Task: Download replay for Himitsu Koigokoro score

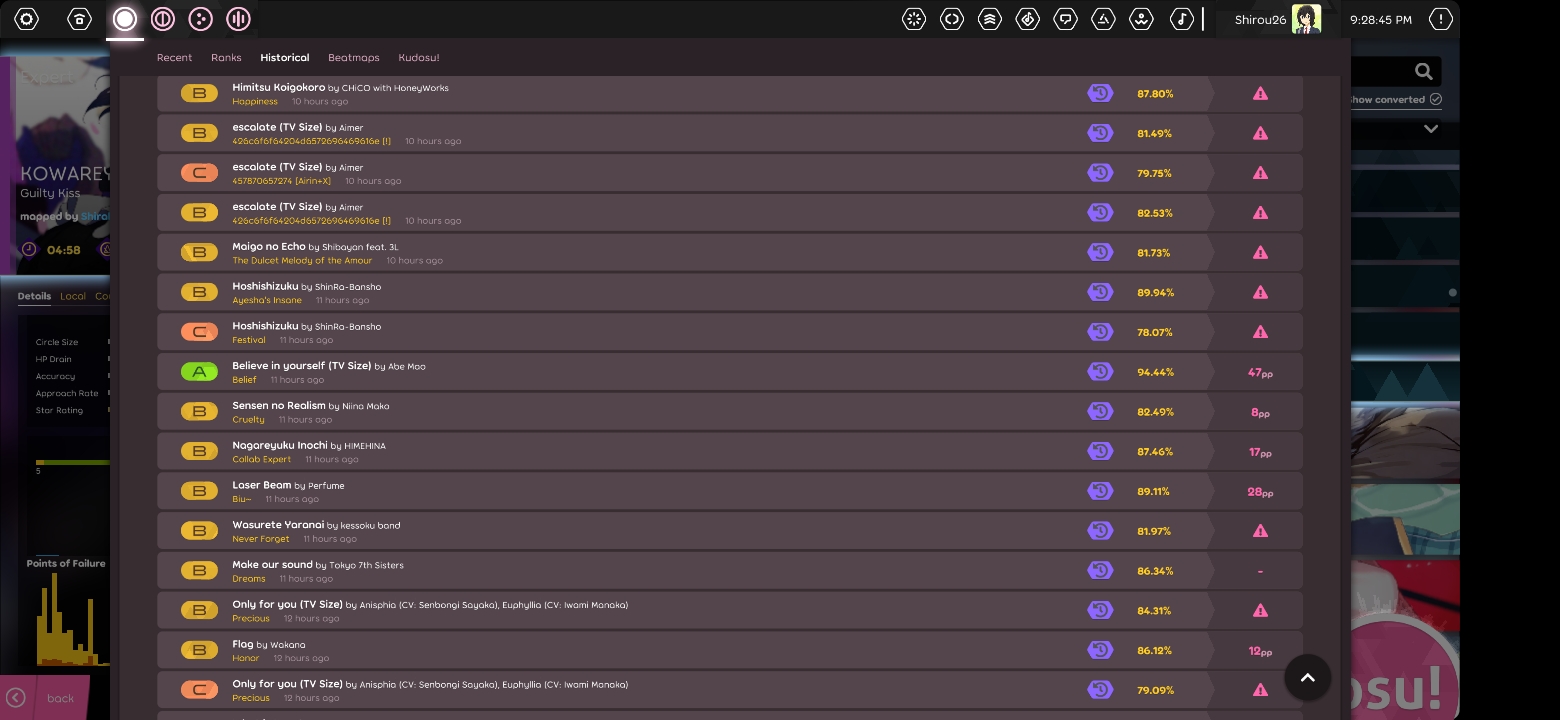Action: (1100, 93)
